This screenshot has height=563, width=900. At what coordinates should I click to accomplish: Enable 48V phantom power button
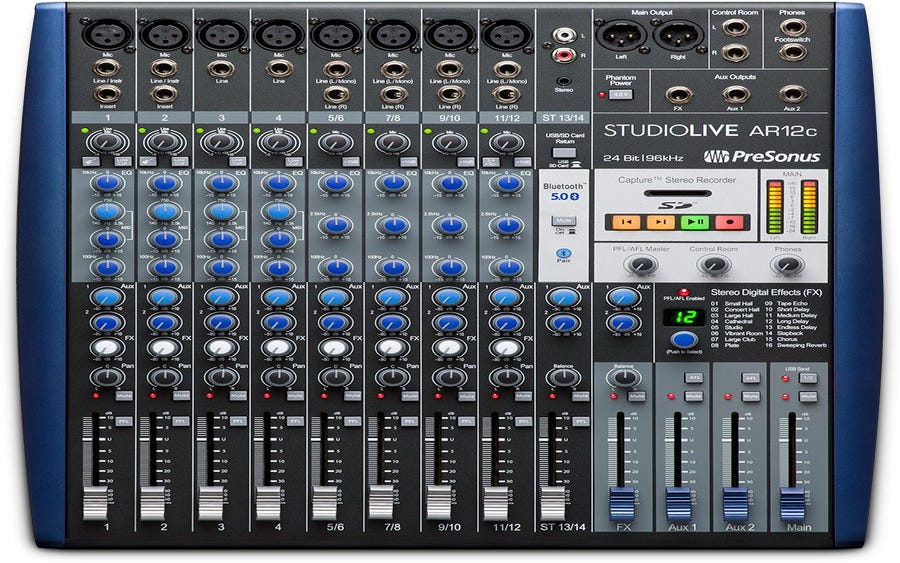[620, 94]
